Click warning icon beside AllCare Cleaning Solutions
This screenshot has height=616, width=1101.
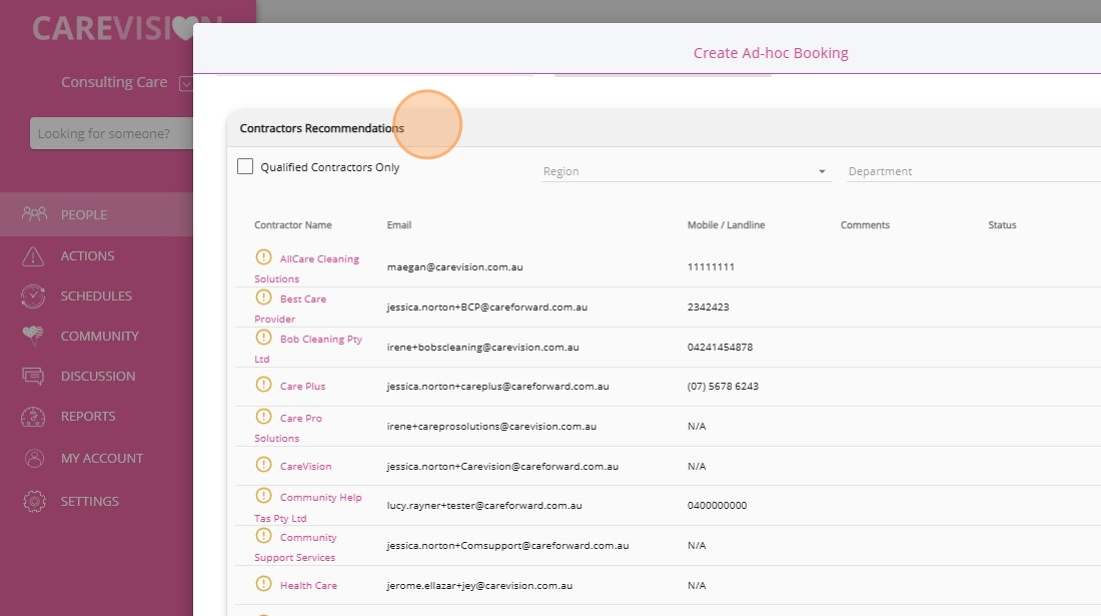click(264, 258)
